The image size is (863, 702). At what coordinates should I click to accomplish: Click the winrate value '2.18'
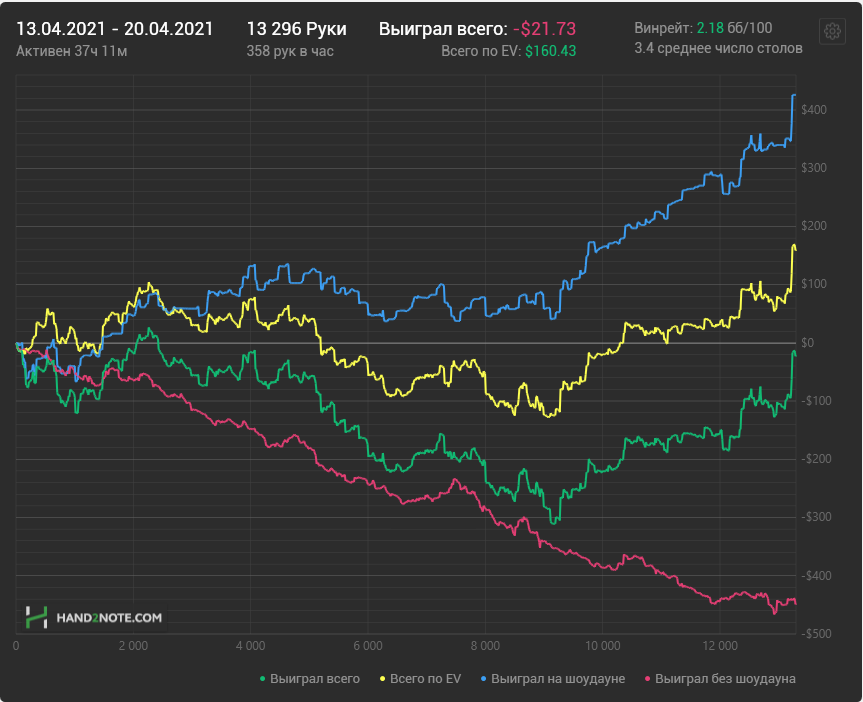[x=710, y=28]
